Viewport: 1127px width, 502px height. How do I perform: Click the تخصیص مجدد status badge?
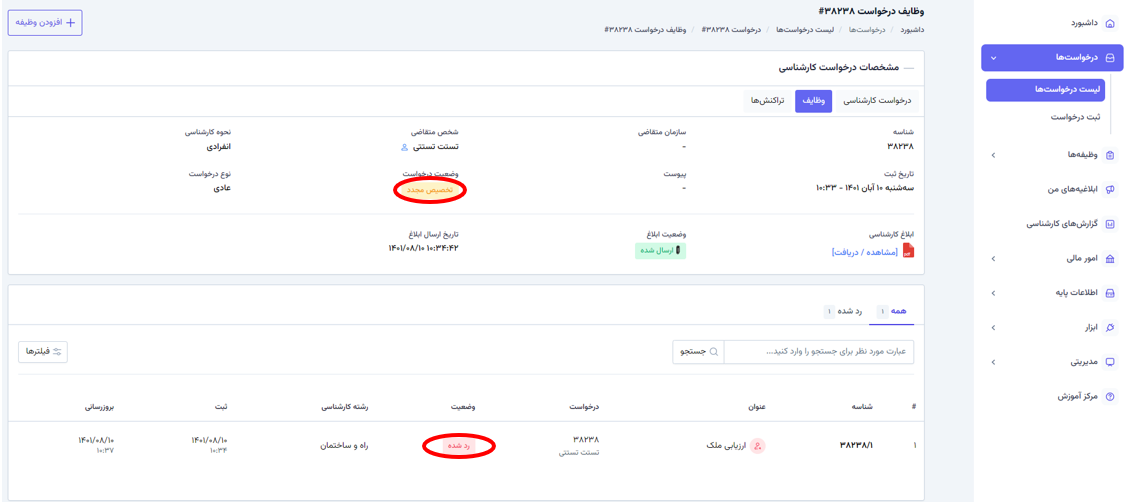pyautogui.click(x=430, y=190)
